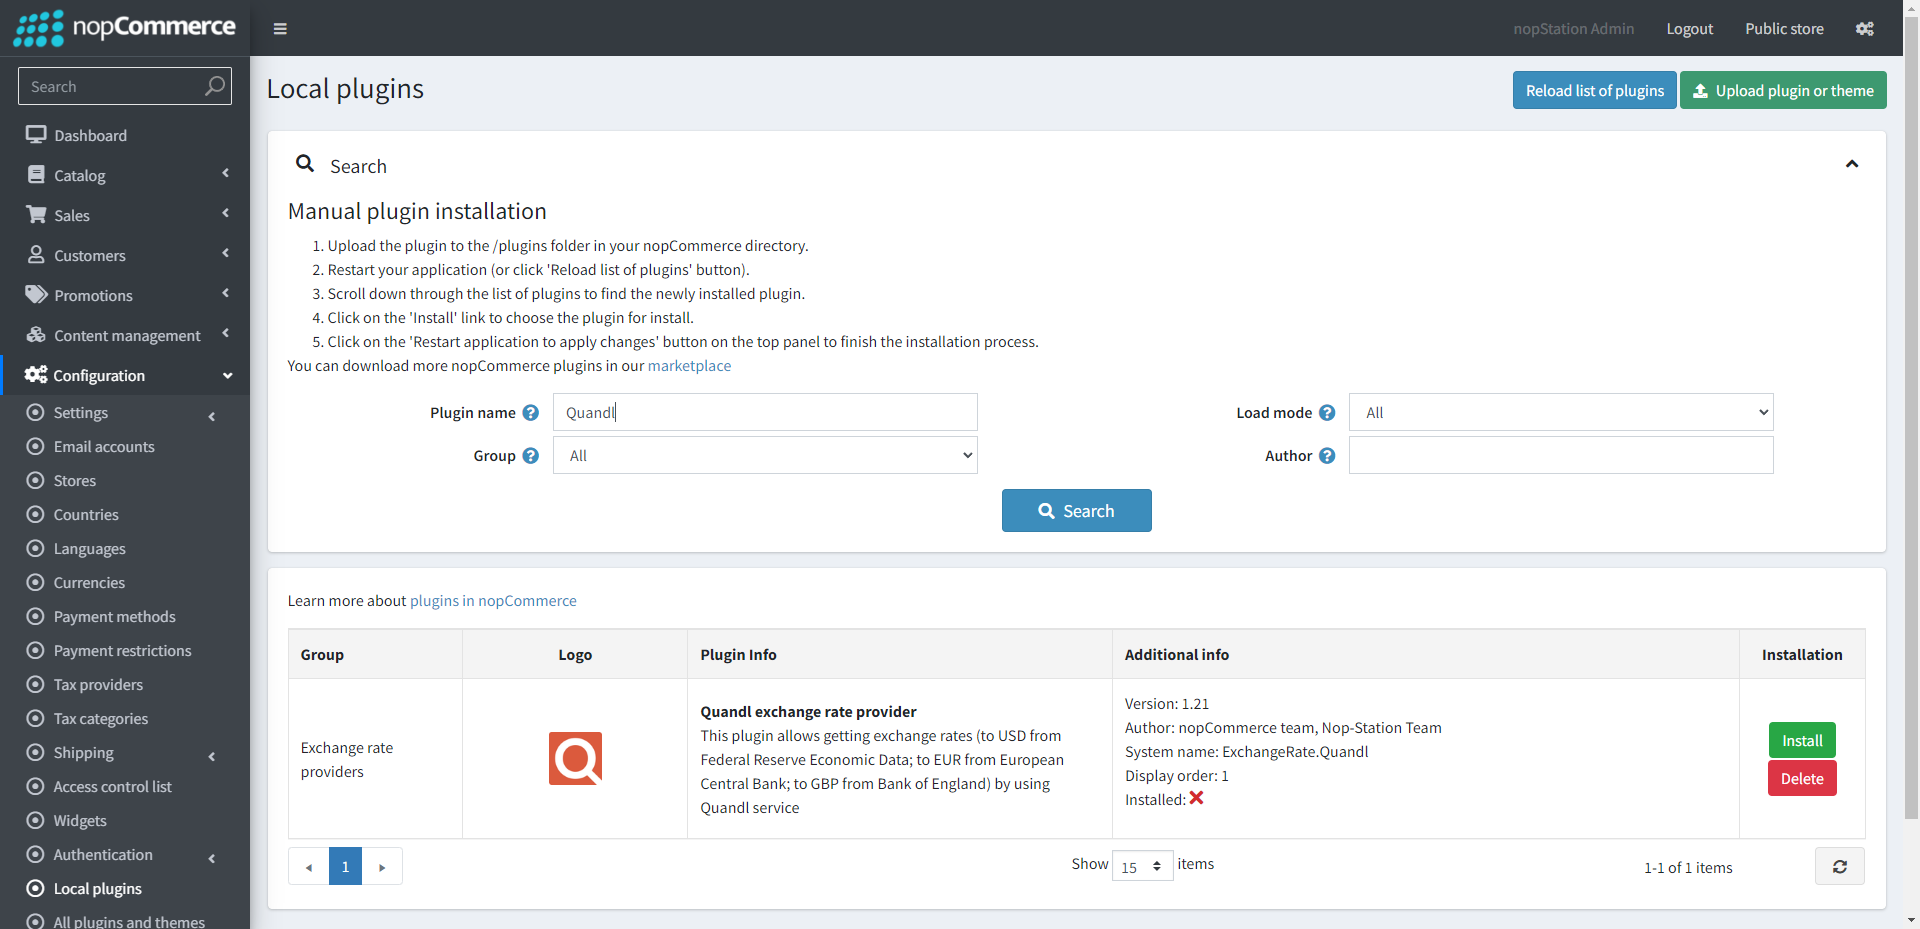Click the Customers person icon
Image resolution: width=1920 pixels, height=929 pixels.
tap(36, 254)
